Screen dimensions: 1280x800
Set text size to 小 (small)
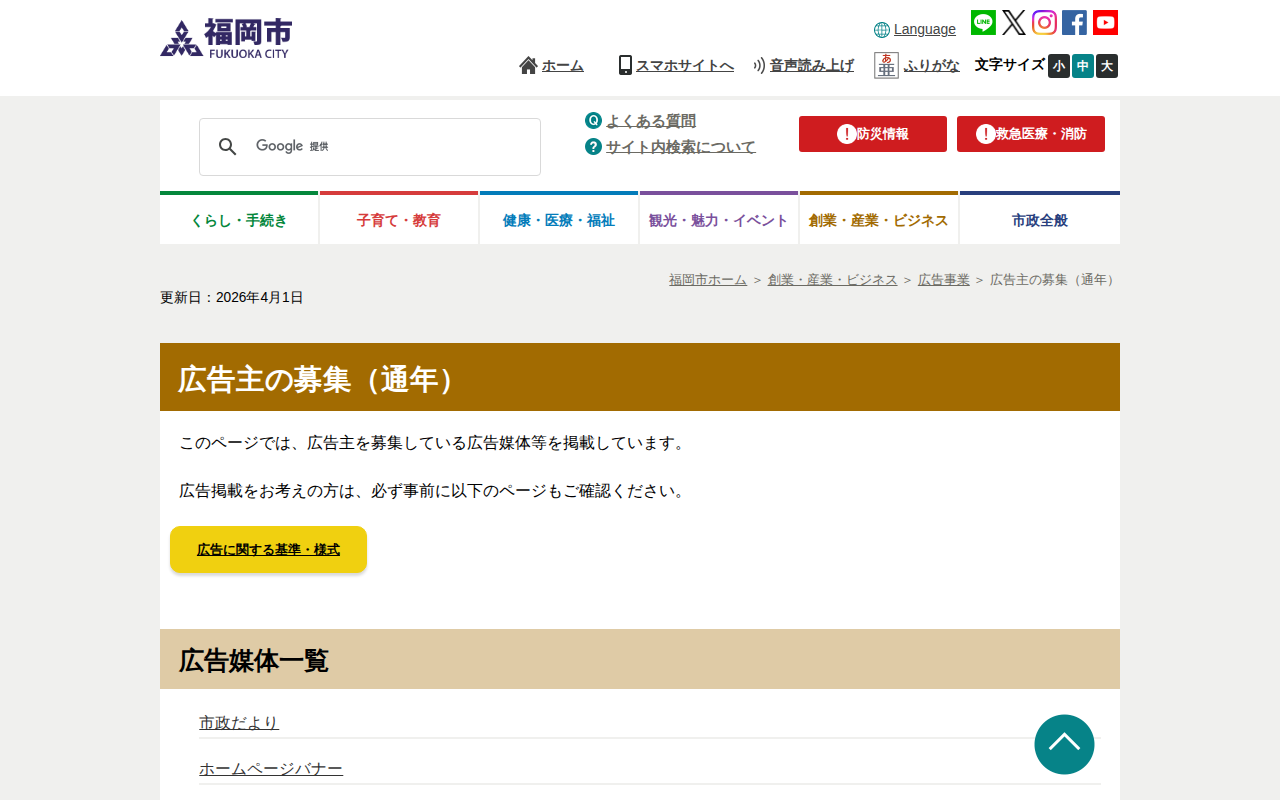[x=1058, y=66]
